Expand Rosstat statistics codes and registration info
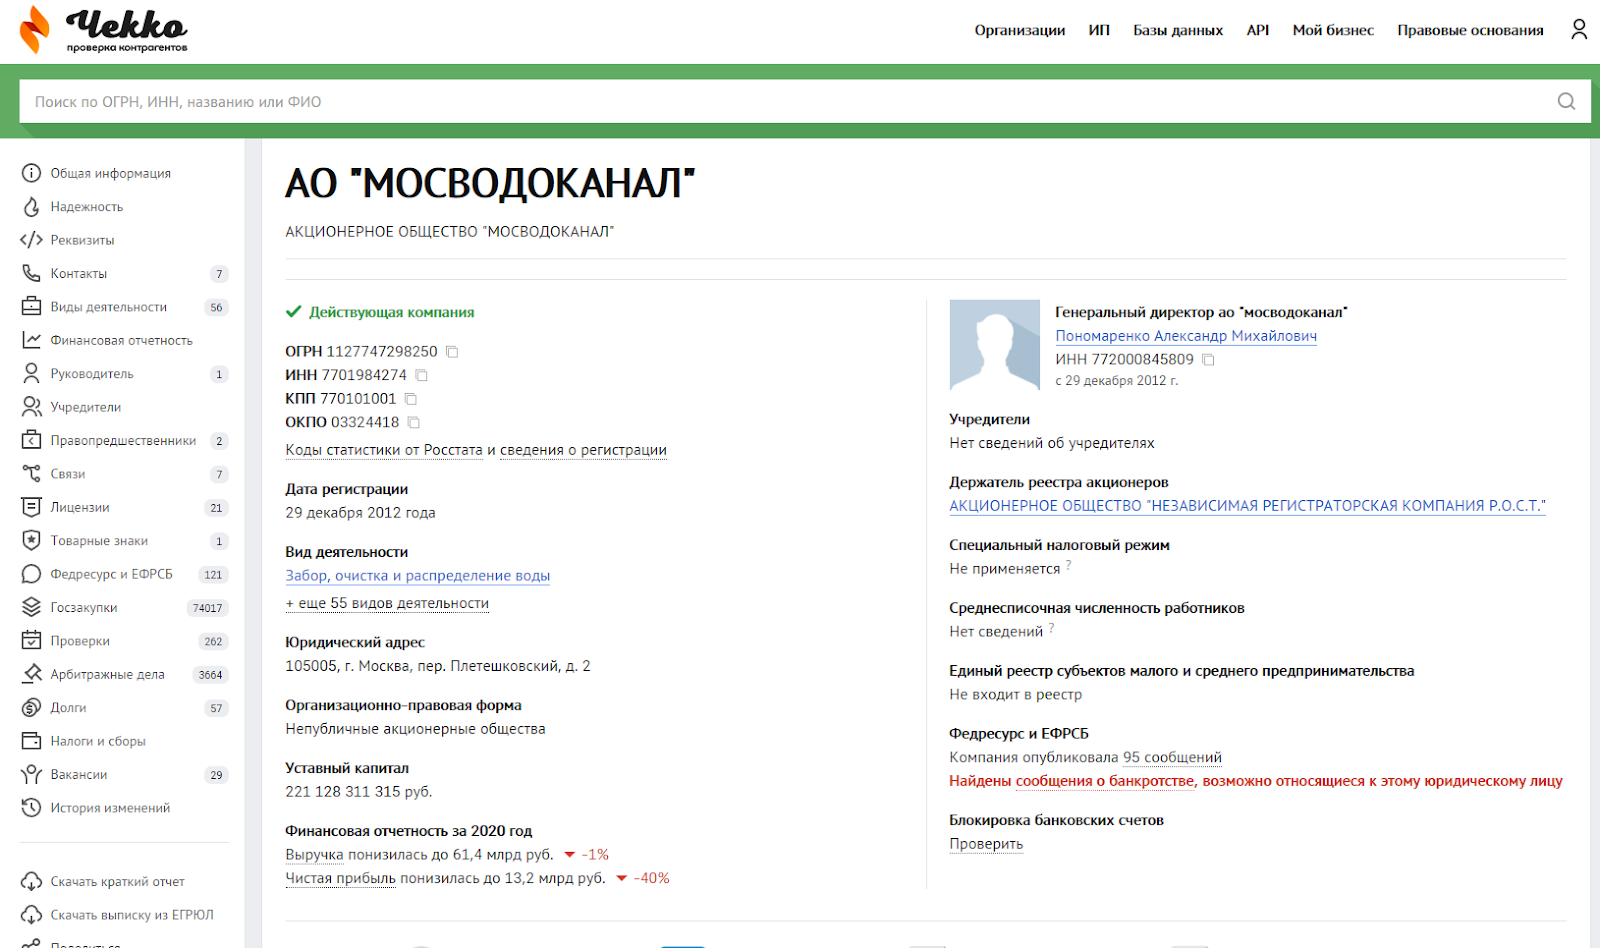Viewport: 1600px width, 948px height. click(x=475, y=450)
